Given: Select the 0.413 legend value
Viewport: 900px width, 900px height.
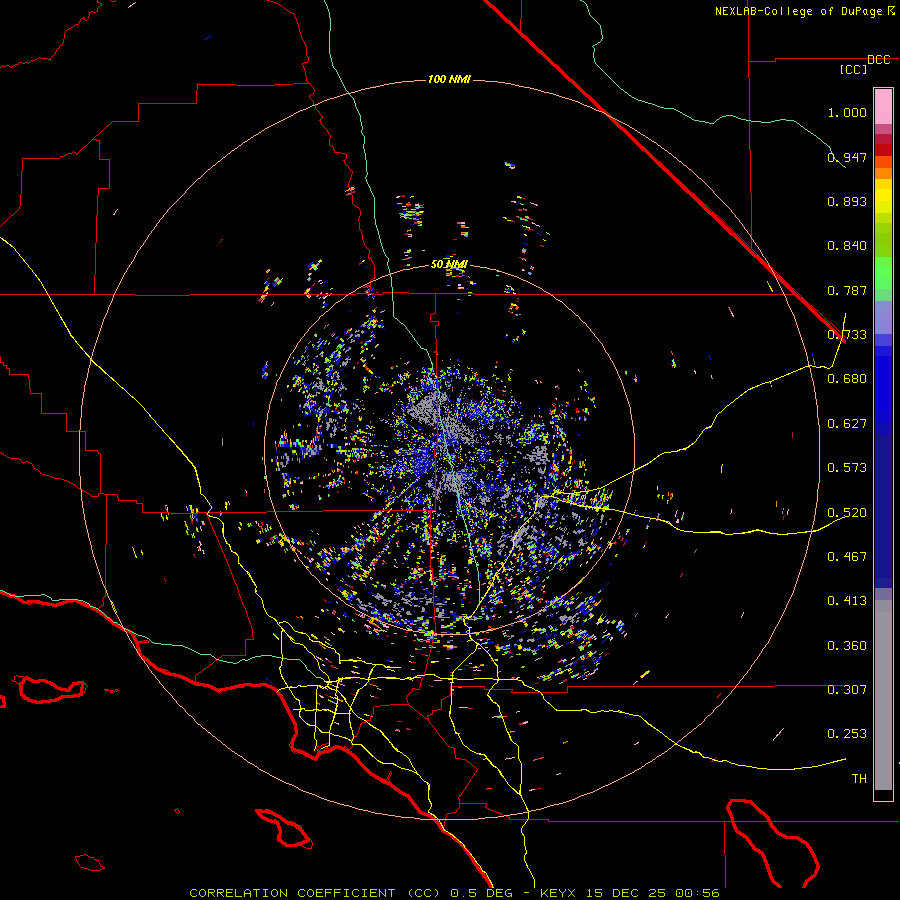Looking at the screenshot, I should coord(847,601).
